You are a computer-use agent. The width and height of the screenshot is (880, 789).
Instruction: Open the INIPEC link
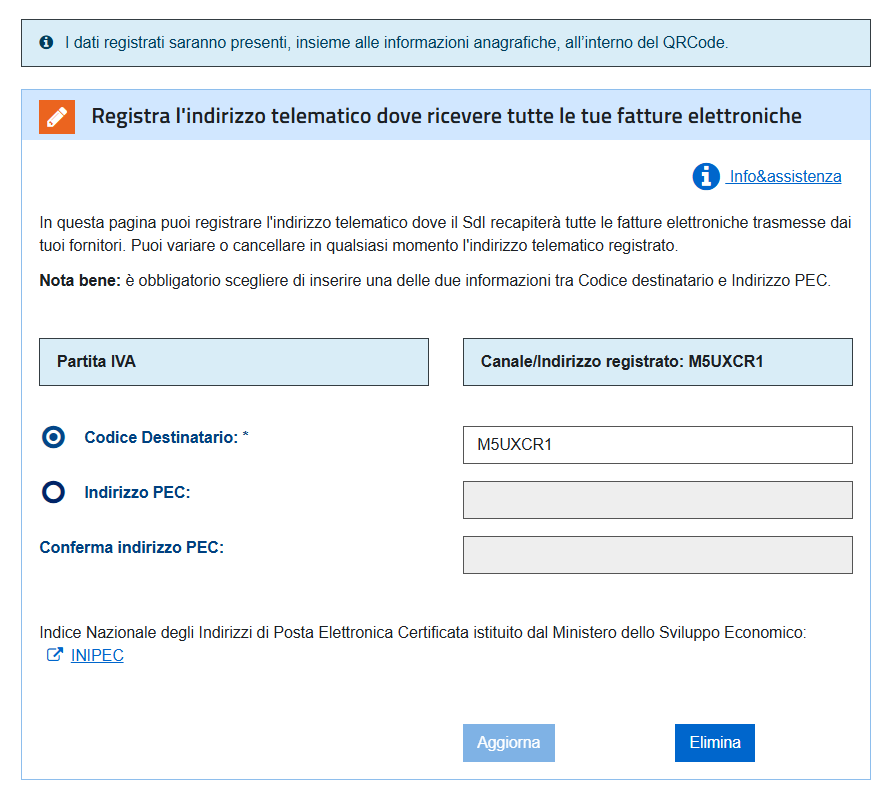click(x=97, y=656)
